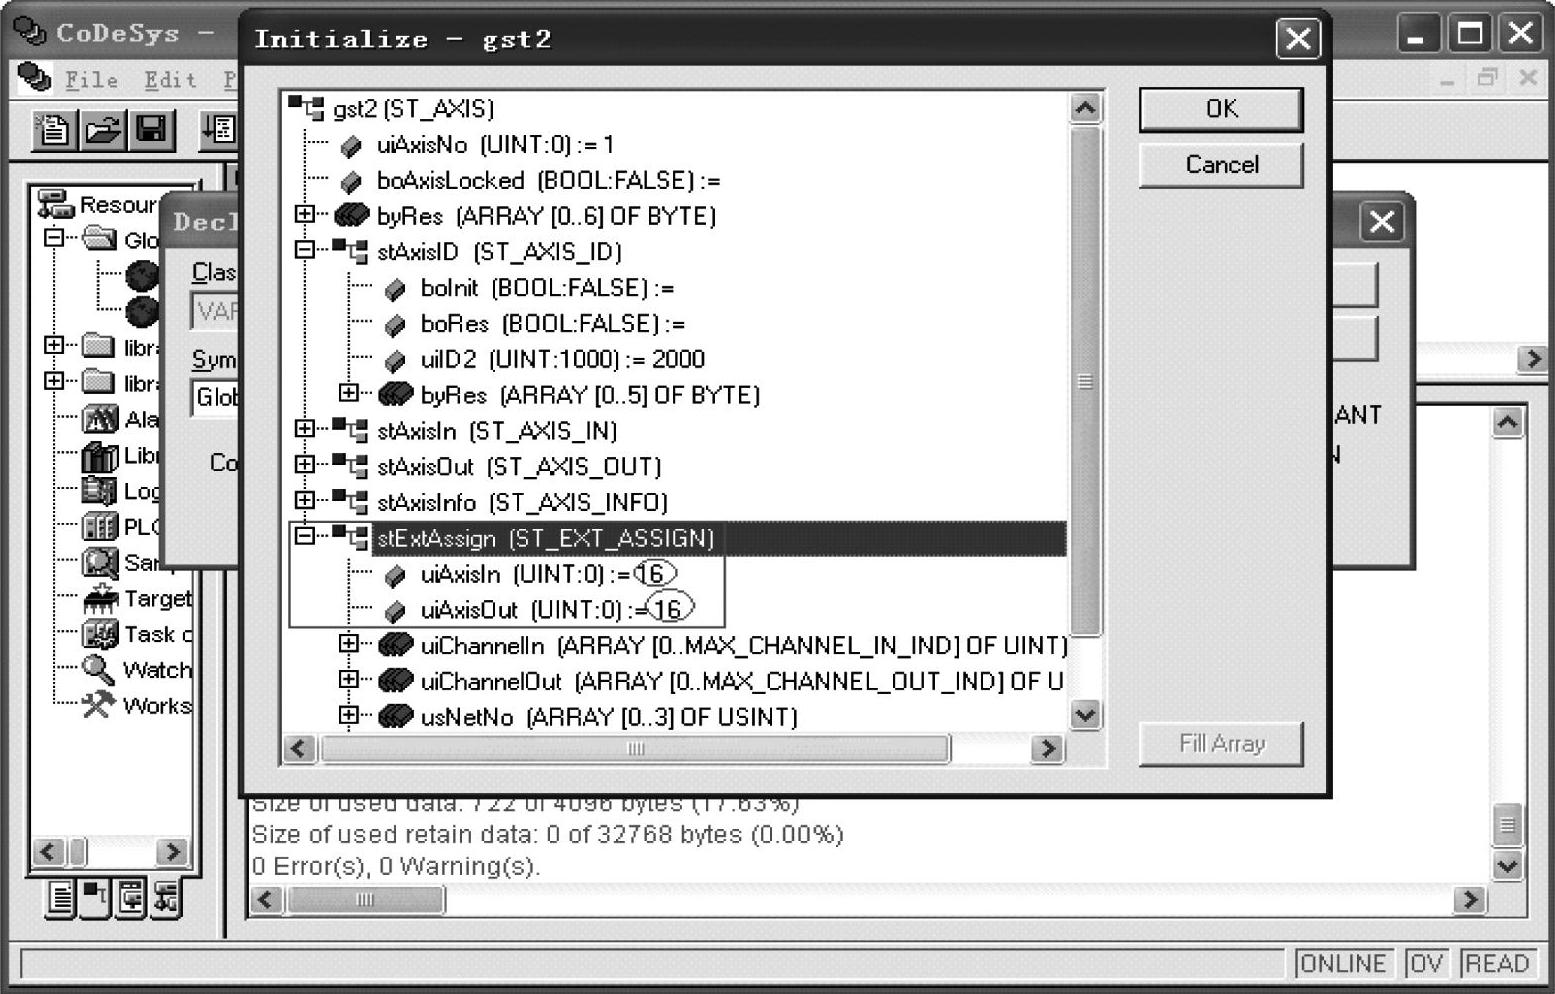Select the boAxisLocked (BOOL:FALSE) row
This screenshot has width=1555, height=994.
(x=548, y=181)
